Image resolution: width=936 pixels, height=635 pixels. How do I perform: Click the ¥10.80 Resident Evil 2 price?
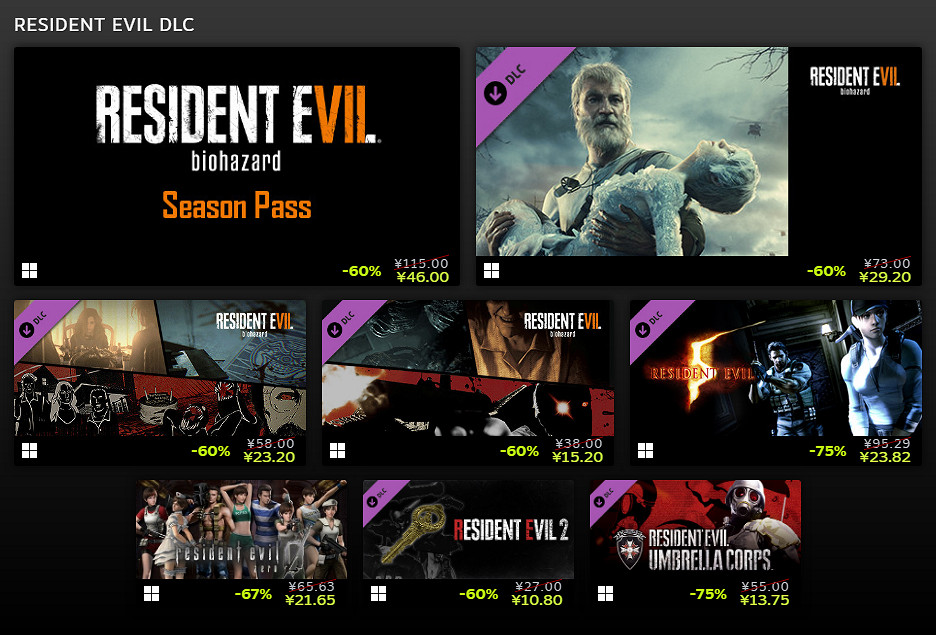[537, 600]
